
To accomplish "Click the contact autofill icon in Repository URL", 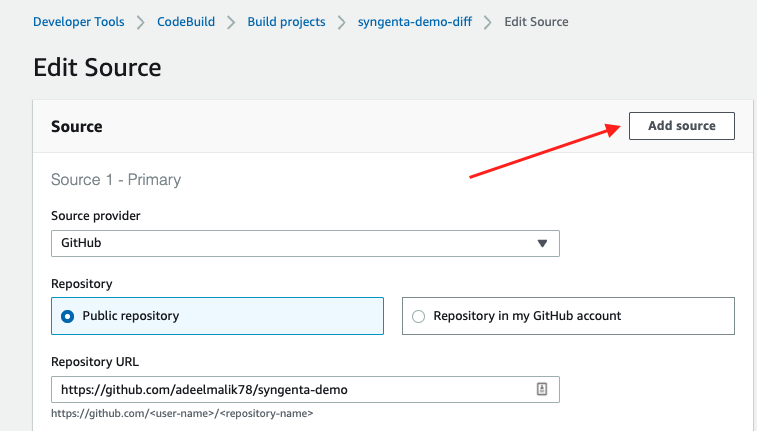I will point(541,389).
